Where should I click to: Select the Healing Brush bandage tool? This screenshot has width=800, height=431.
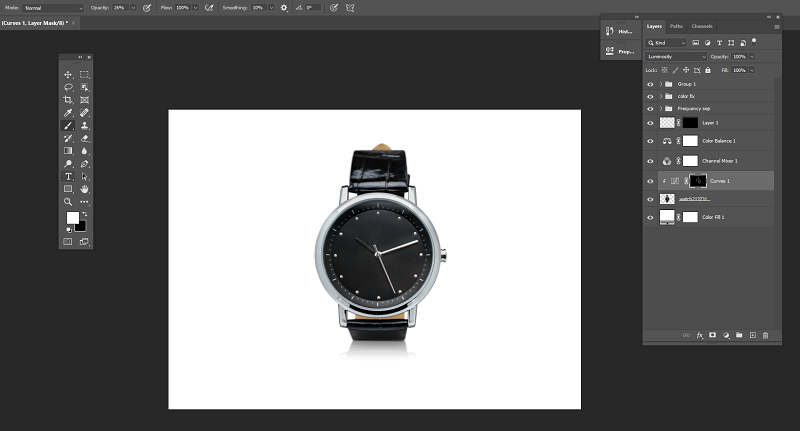pos(84,113)
